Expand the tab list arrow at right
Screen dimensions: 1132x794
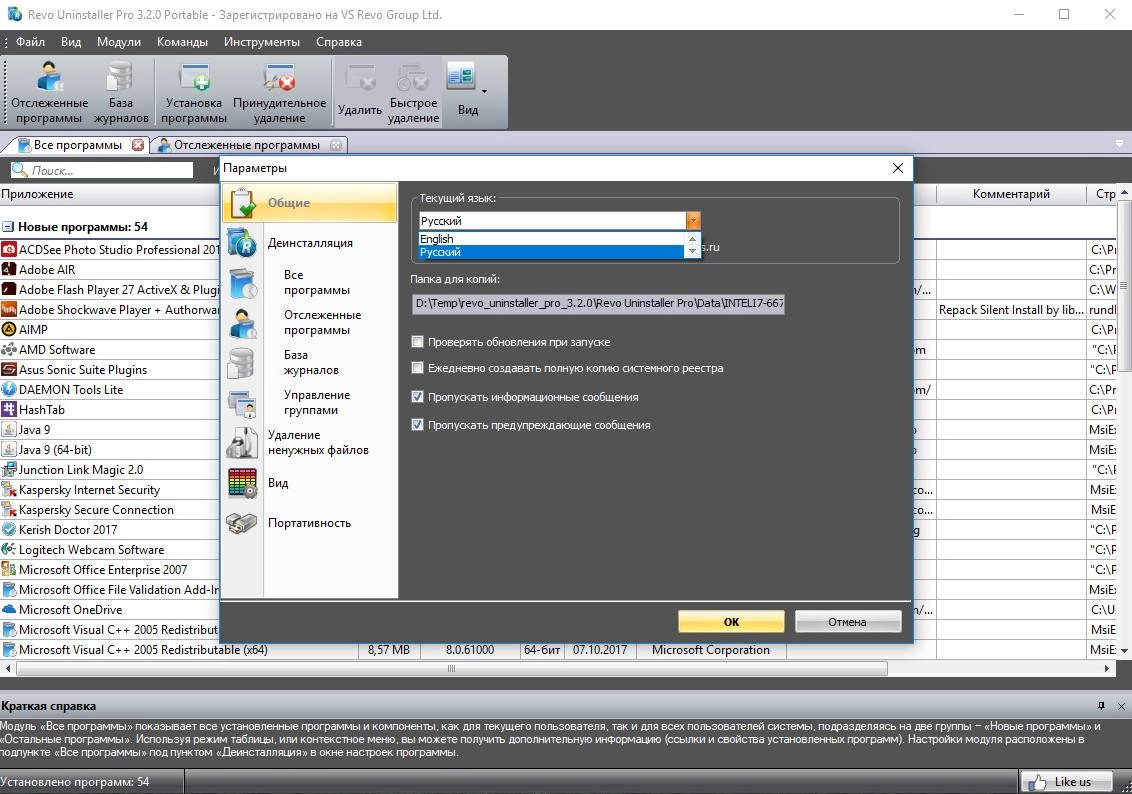tap(1120, 144)
